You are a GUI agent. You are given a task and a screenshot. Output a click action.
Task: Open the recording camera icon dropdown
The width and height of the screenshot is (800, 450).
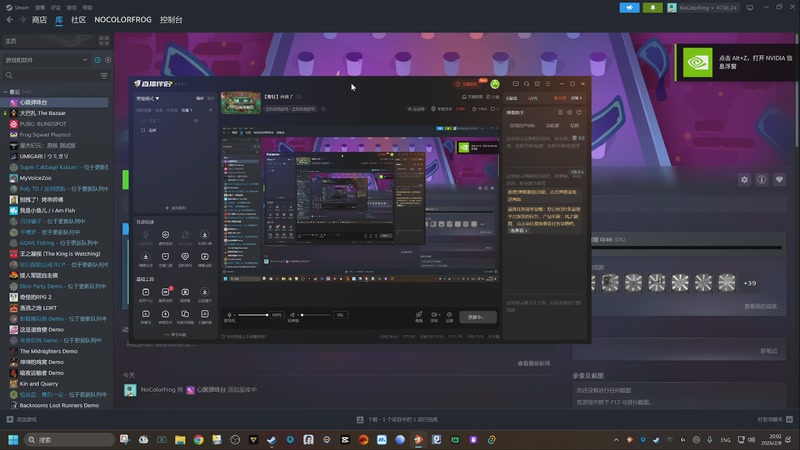[434, 316]
